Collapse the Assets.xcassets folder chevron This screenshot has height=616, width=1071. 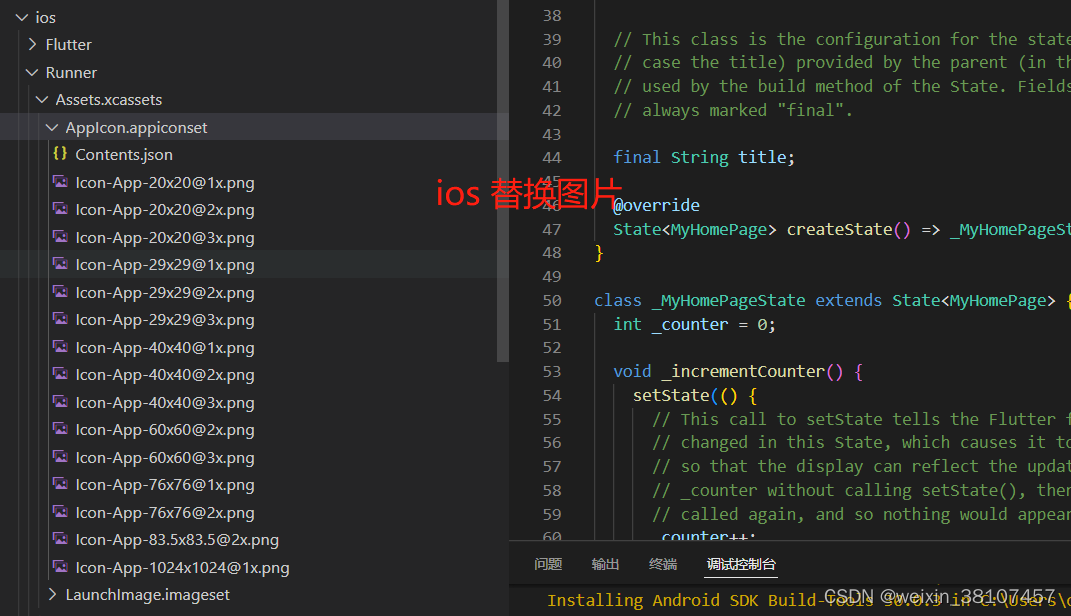coord(42,100)
